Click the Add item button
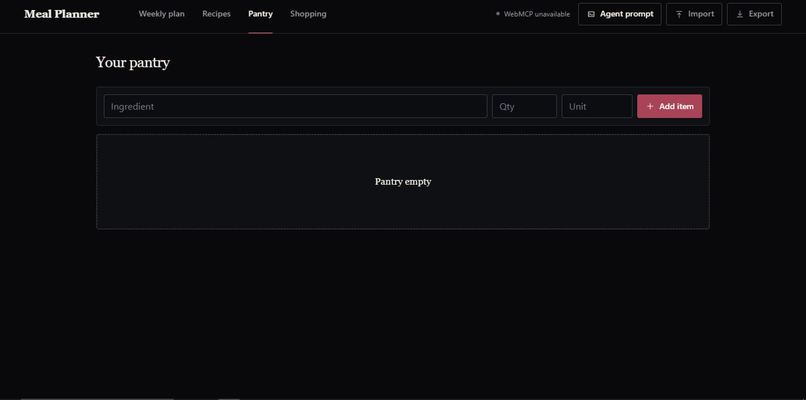Screen dimensions: 806x400 pos(669,106)
